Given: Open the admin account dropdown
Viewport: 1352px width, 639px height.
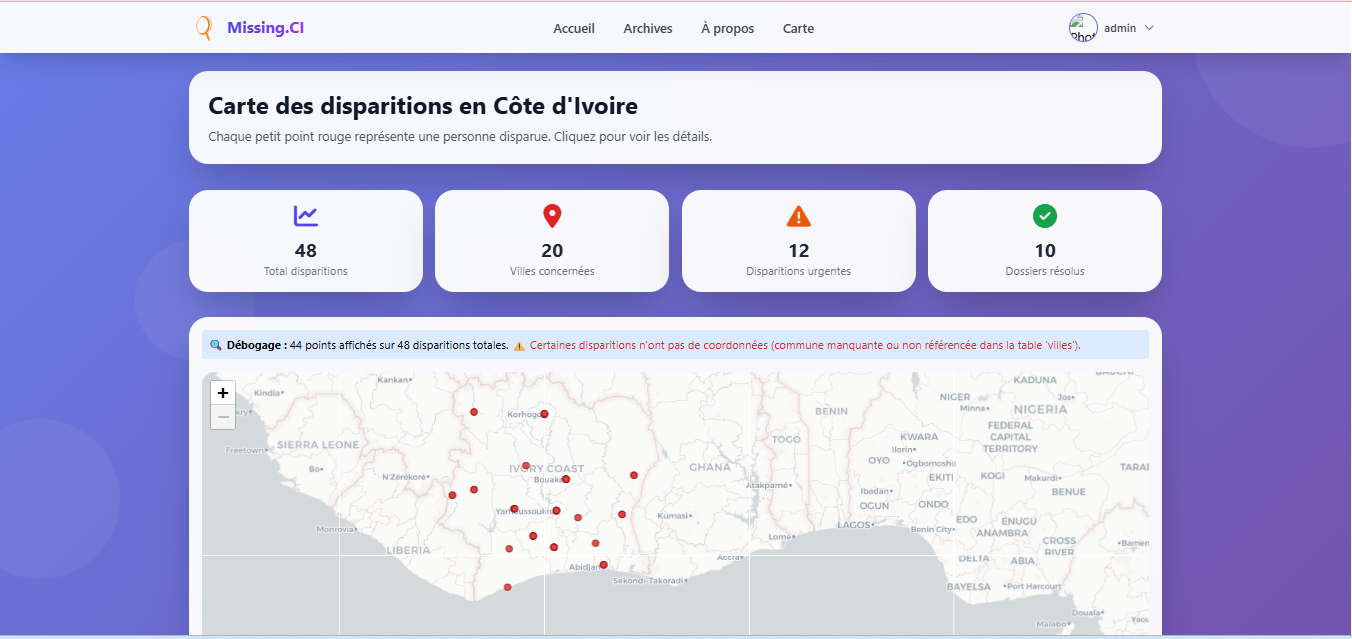Looking at the screenshot, I should pos(1149,28).
